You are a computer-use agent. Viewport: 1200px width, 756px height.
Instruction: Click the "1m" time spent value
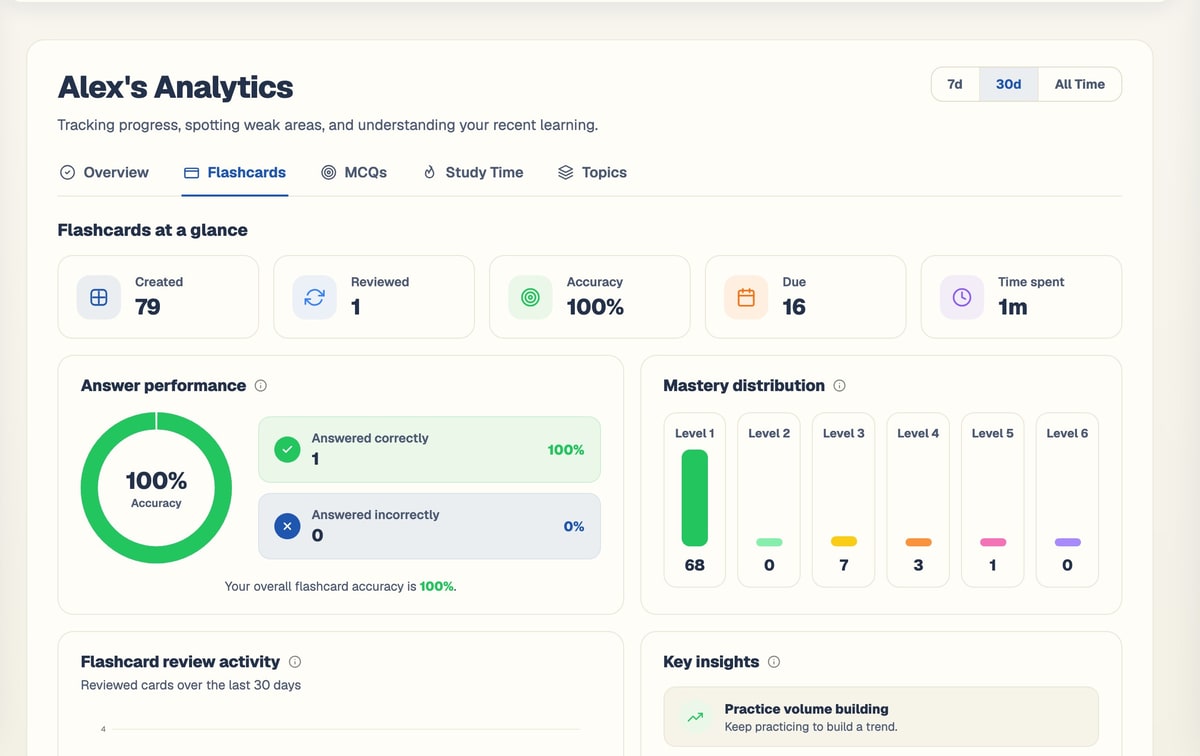pos(1013,307)
